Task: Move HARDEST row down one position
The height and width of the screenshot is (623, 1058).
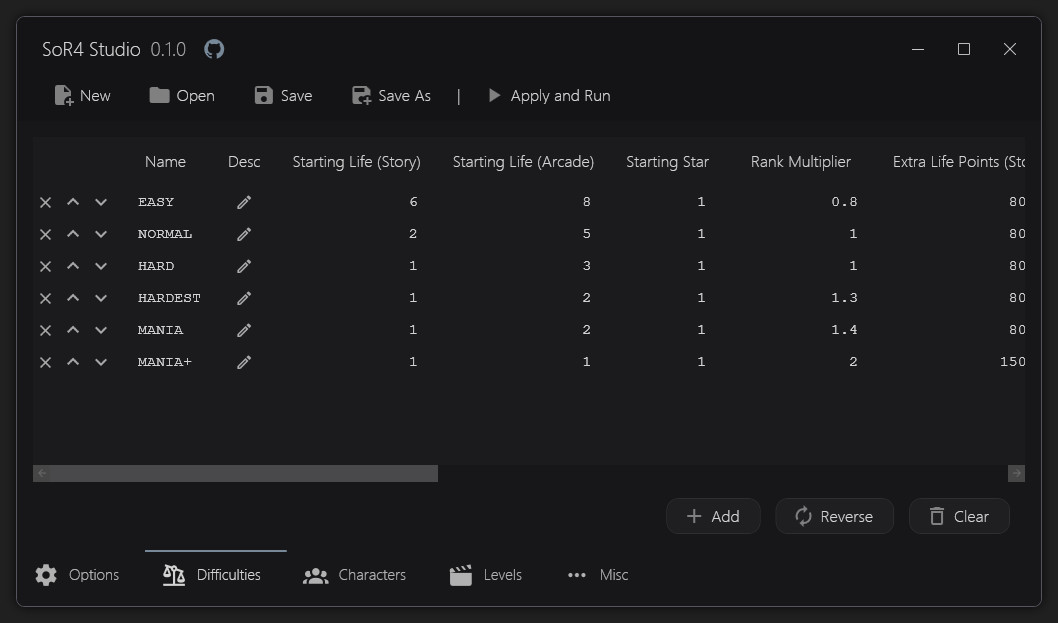Action: [101, 298]
